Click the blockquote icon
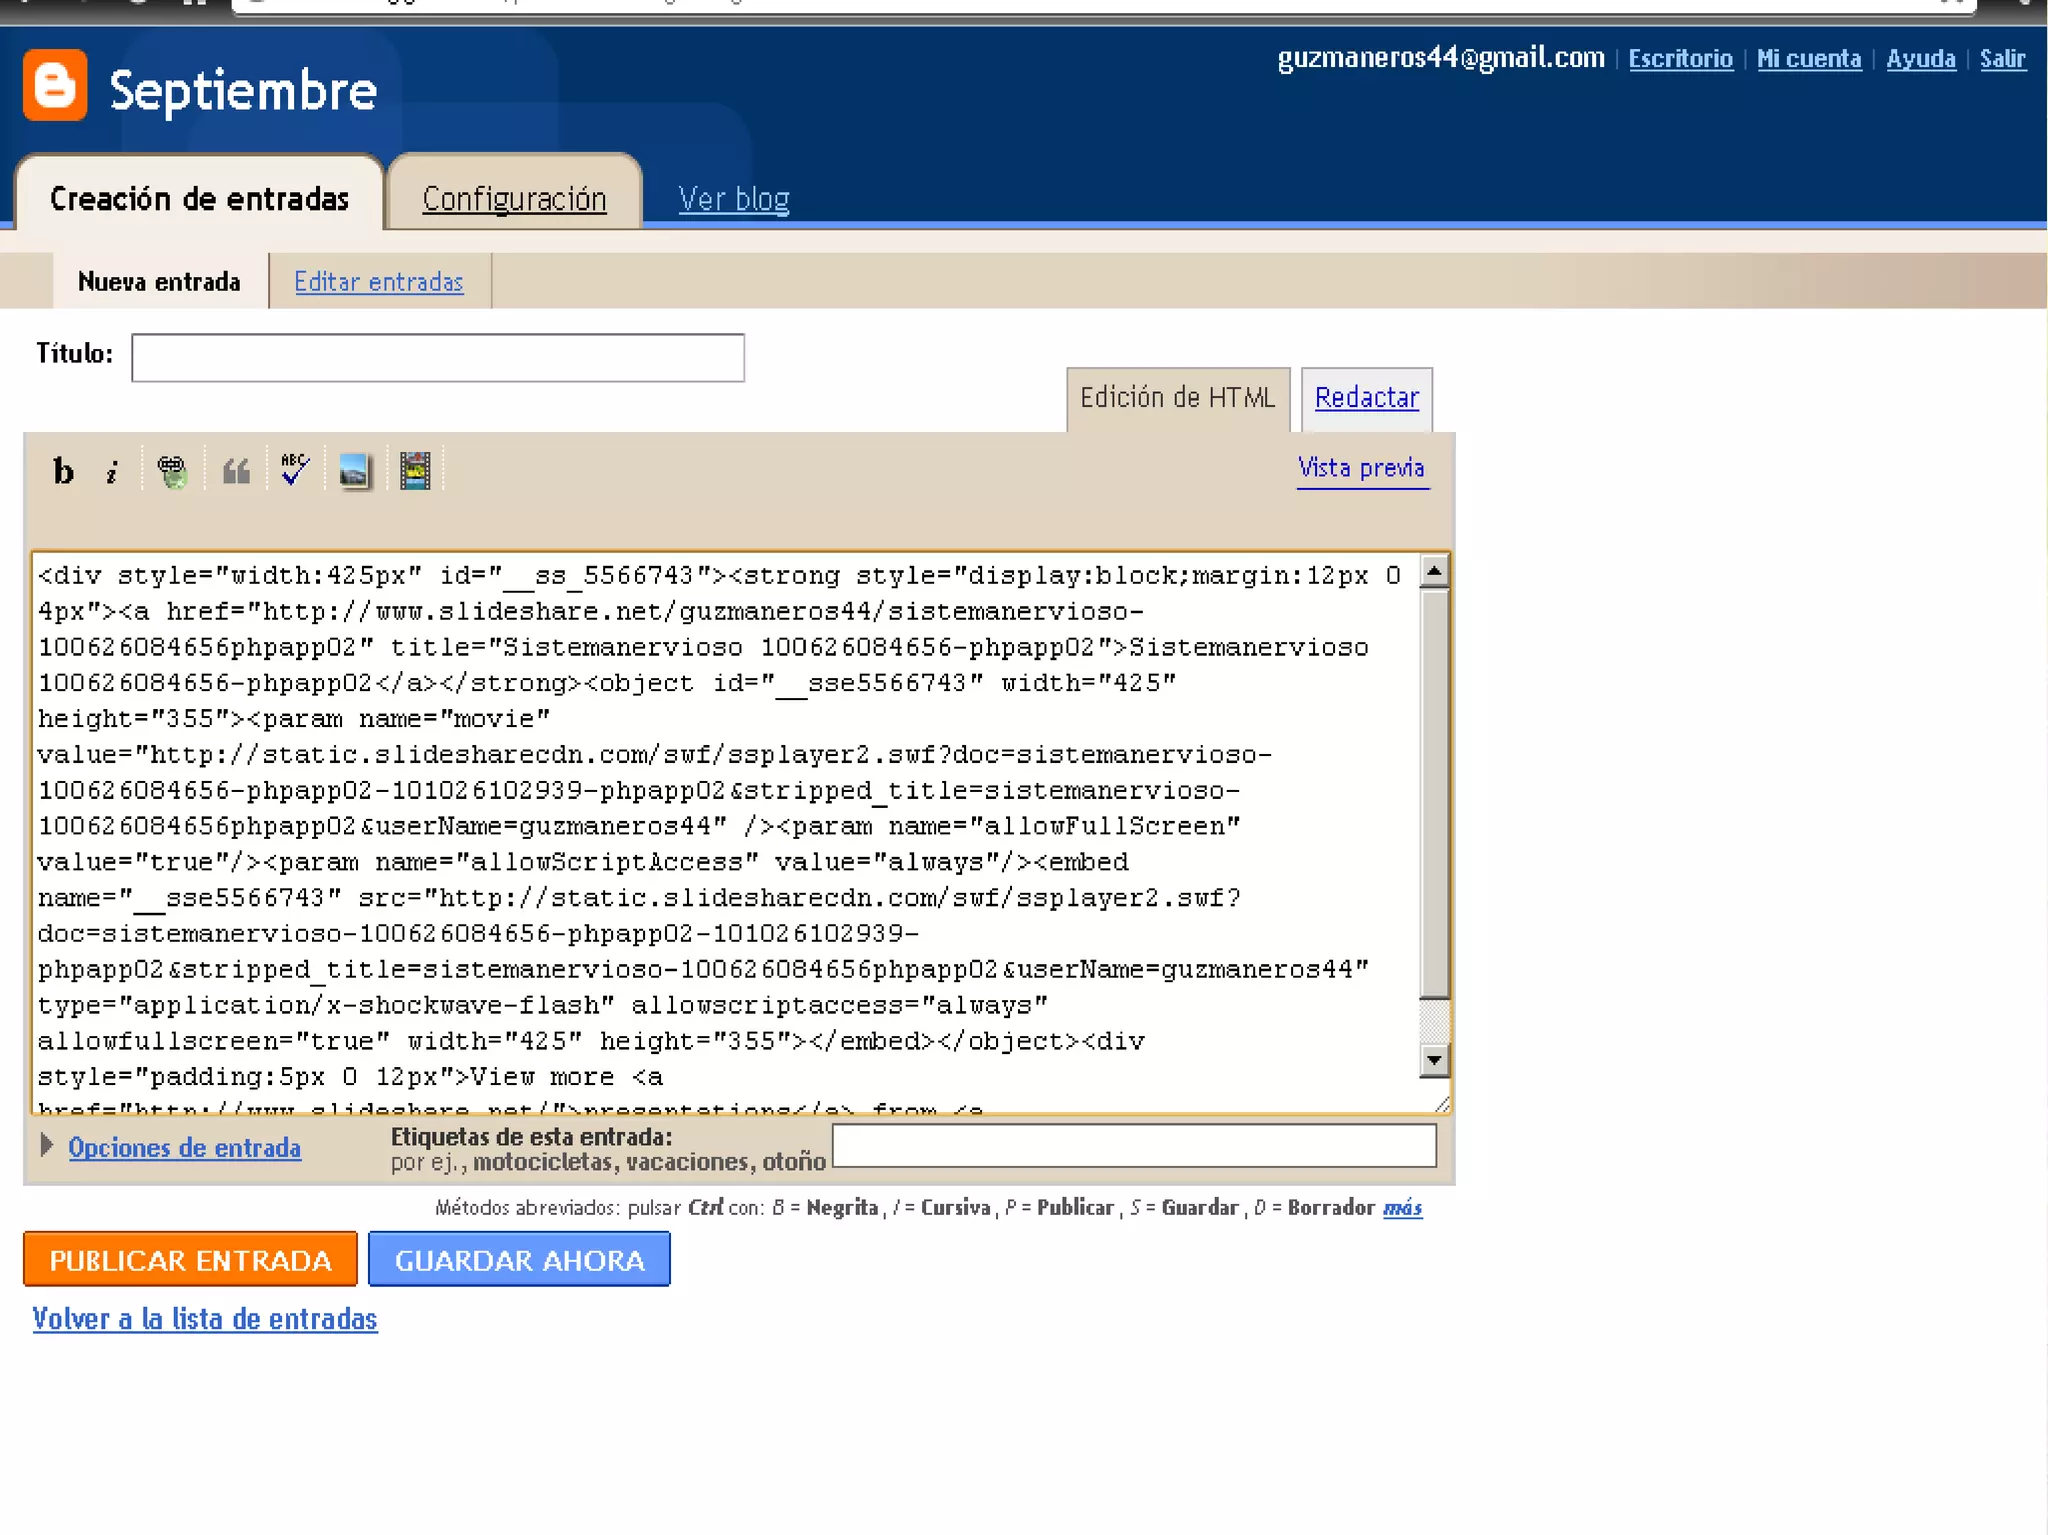Viewport: 2048px width, 1535px height. 236,471
